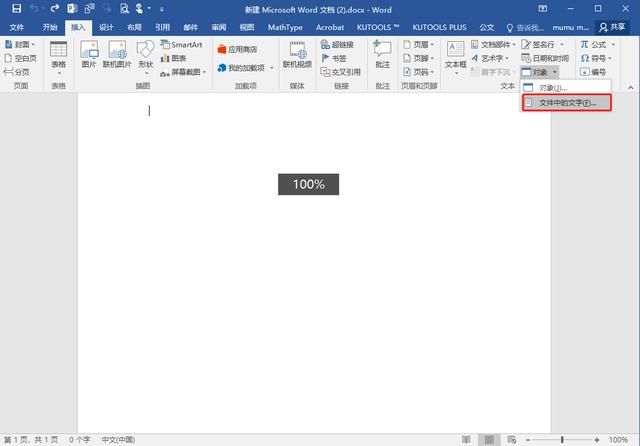Viewport: 640px width, 446px height.
Task: Switch to web layout view icon
Action: click(511, 439)
